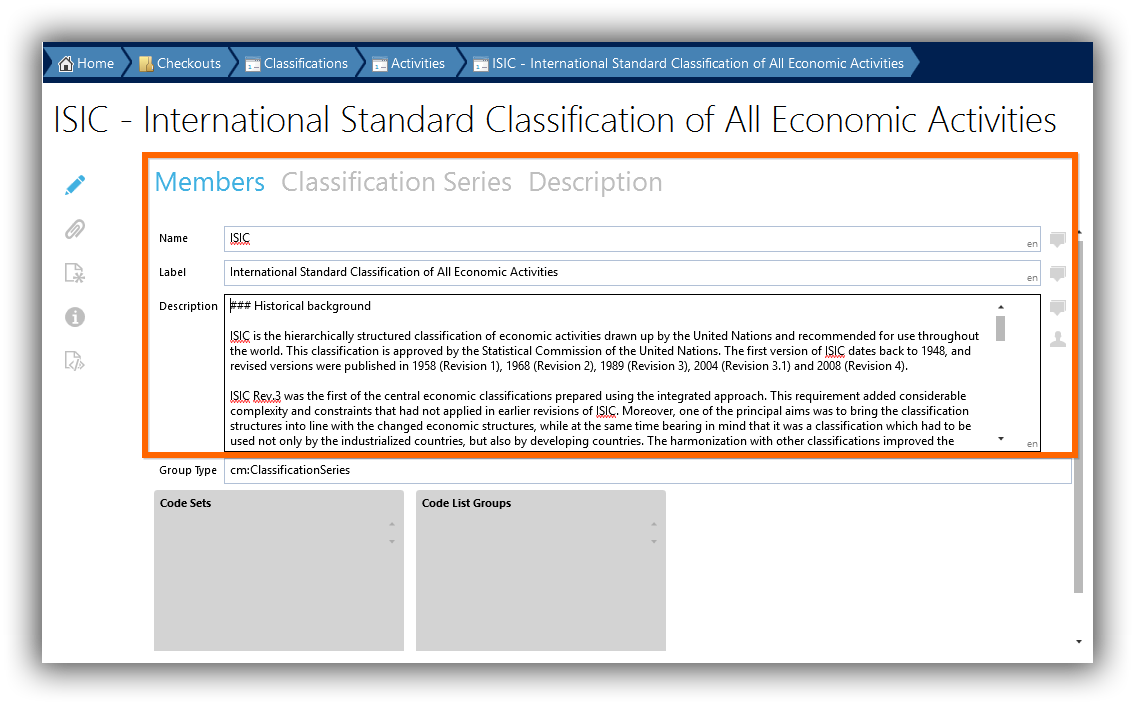This screenshot has width=1135, height=705.
Task: Click the Description scrollbar down arrow
Action: click(x=1000, y=439)
